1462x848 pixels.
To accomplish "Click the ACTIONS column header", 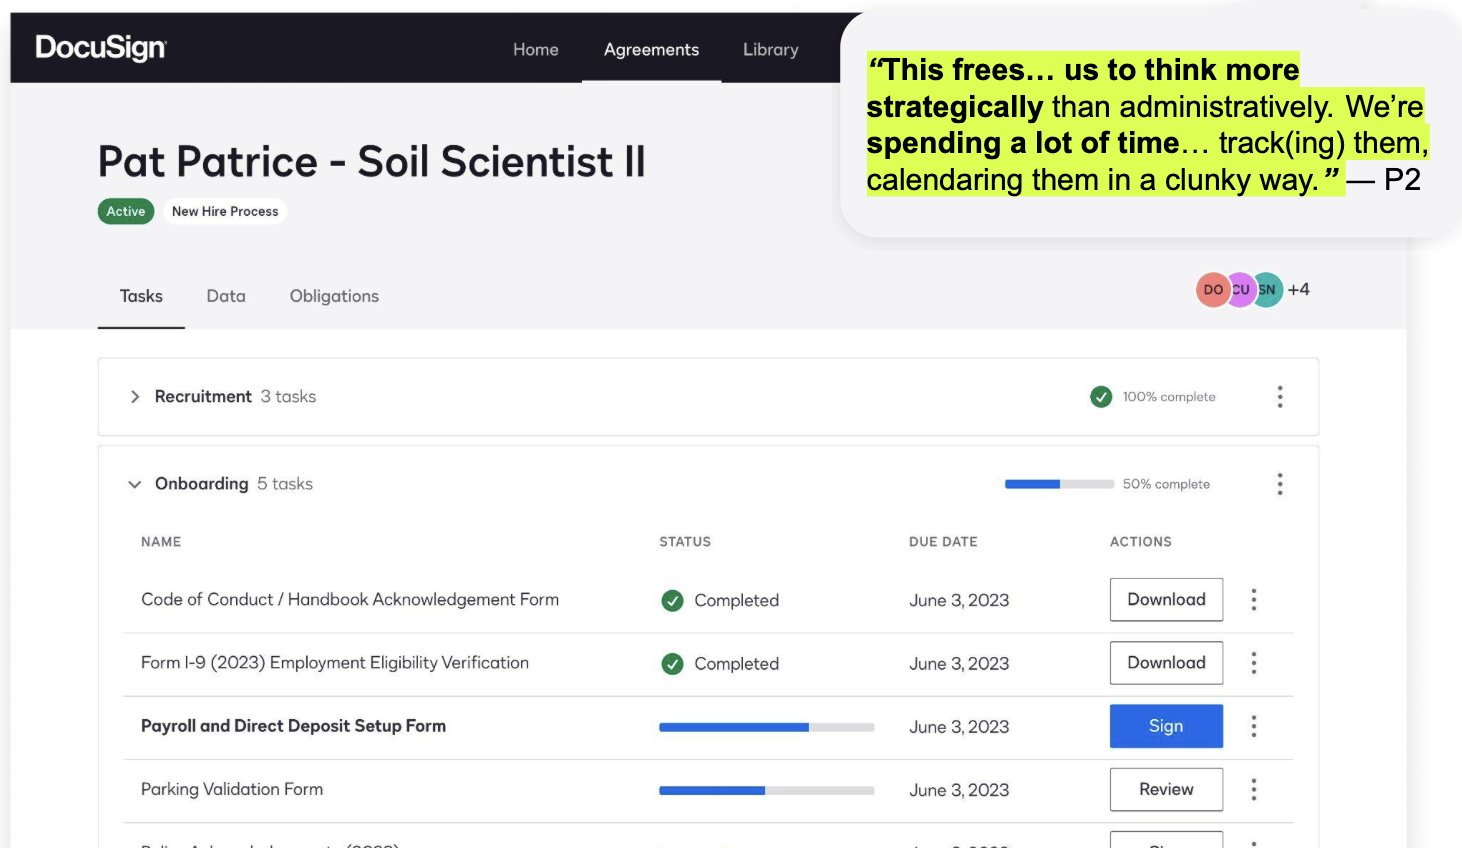I will (1140, 542).
